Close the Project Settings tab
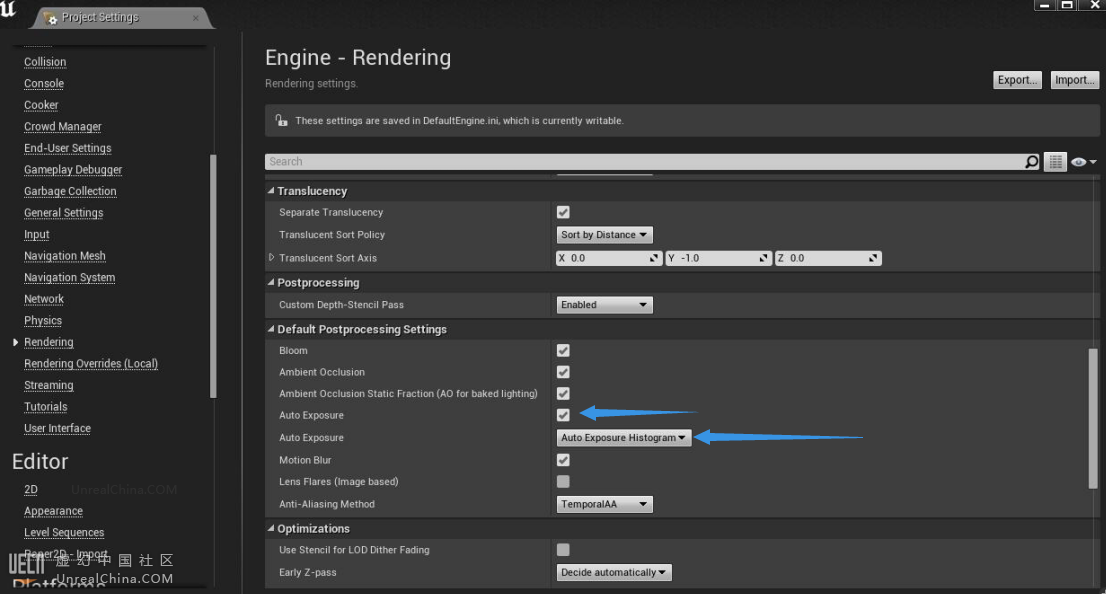The image size is (1106, 594). (196, 18)
